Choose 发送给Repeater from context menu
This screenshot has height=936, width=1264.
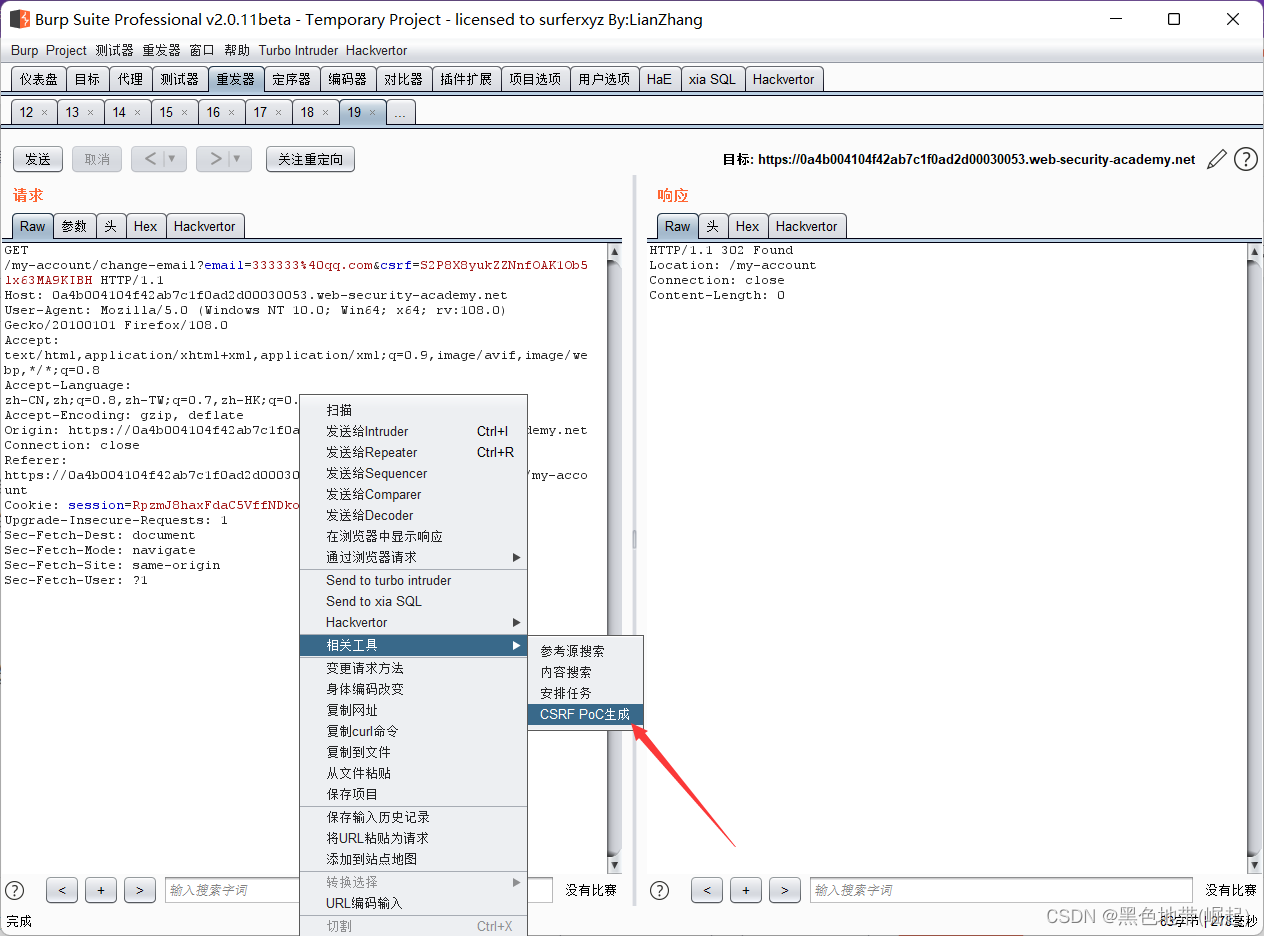tap(413, 452)
